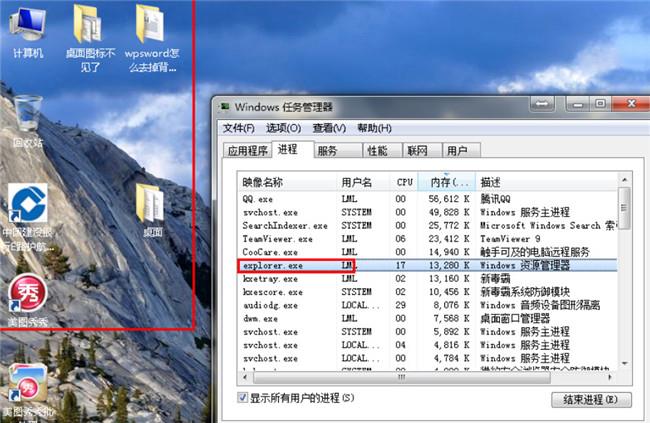Viewport: 650px width, 423px height.
Task: Select the SearchIndexer.exe process
Action: click(427, 226)
